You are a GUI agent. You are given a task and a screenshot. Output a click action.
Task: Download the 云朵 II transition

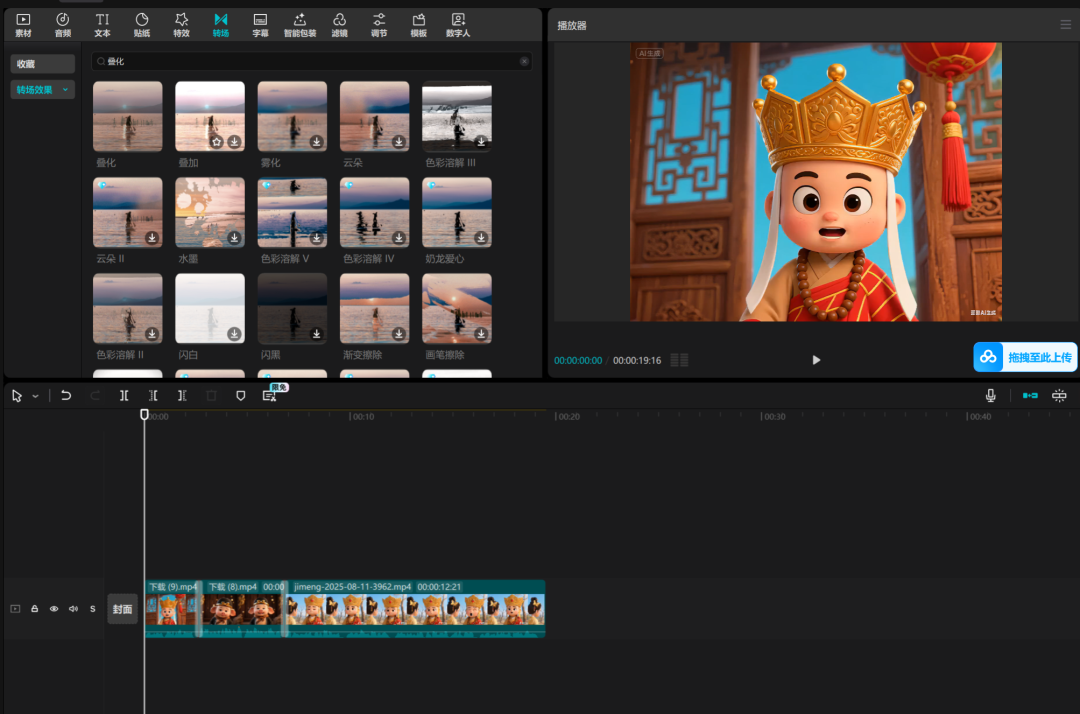coord(152,238)
